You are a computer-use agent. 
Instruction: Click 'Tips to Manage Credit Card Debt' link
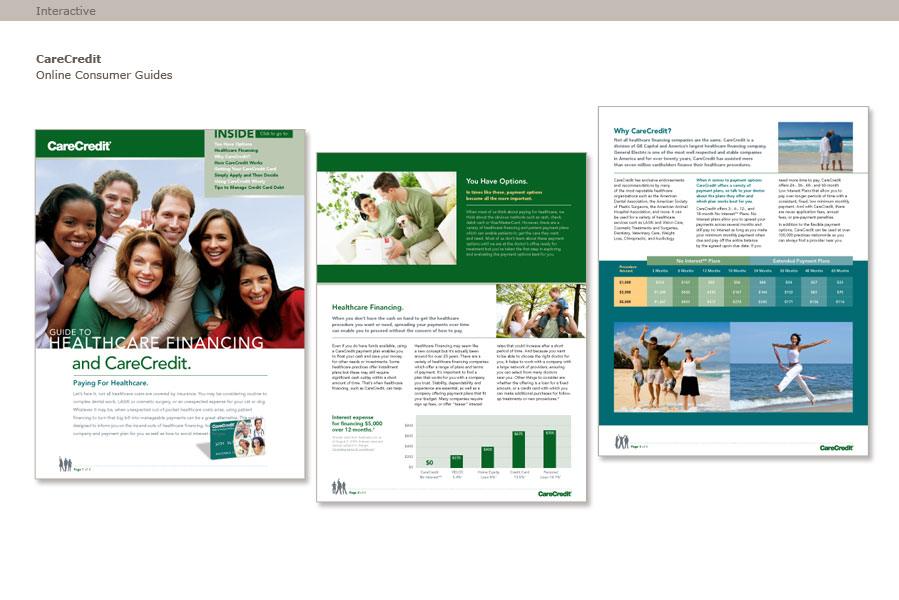click(251, 187)
